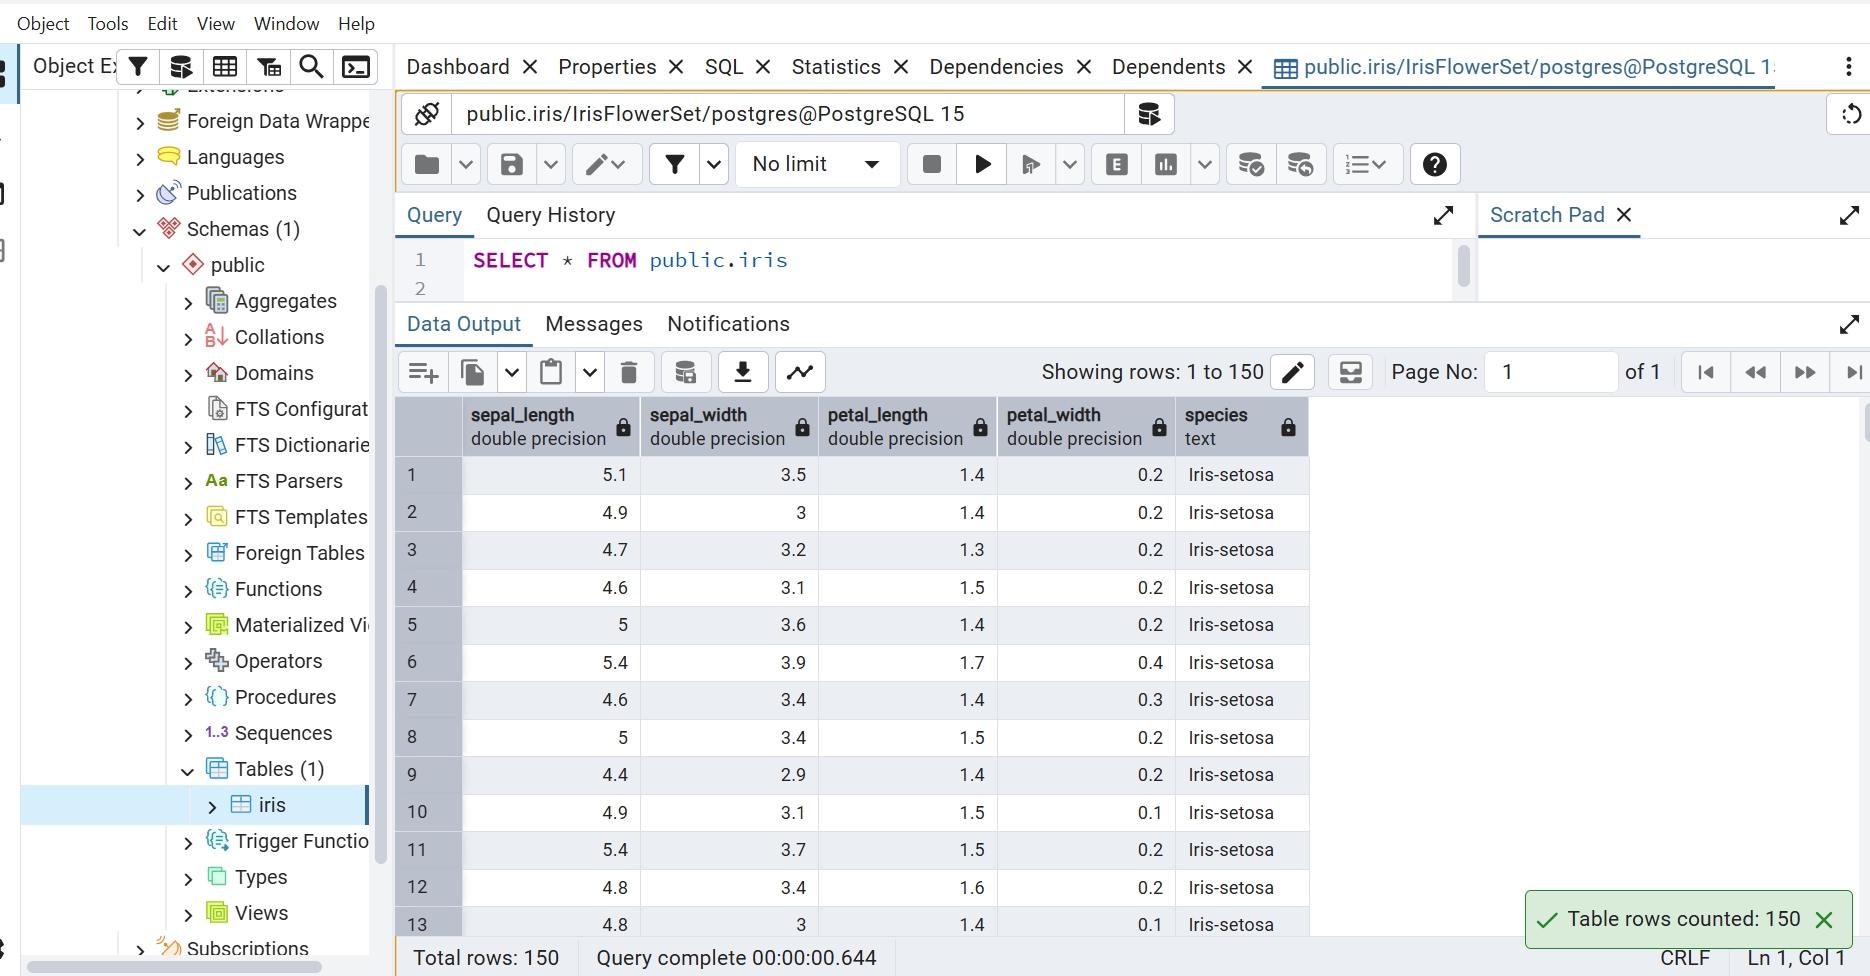Open the Graph Visualiser icon
The width and height of the screenshot is (1870, 976).
[800, 372]
